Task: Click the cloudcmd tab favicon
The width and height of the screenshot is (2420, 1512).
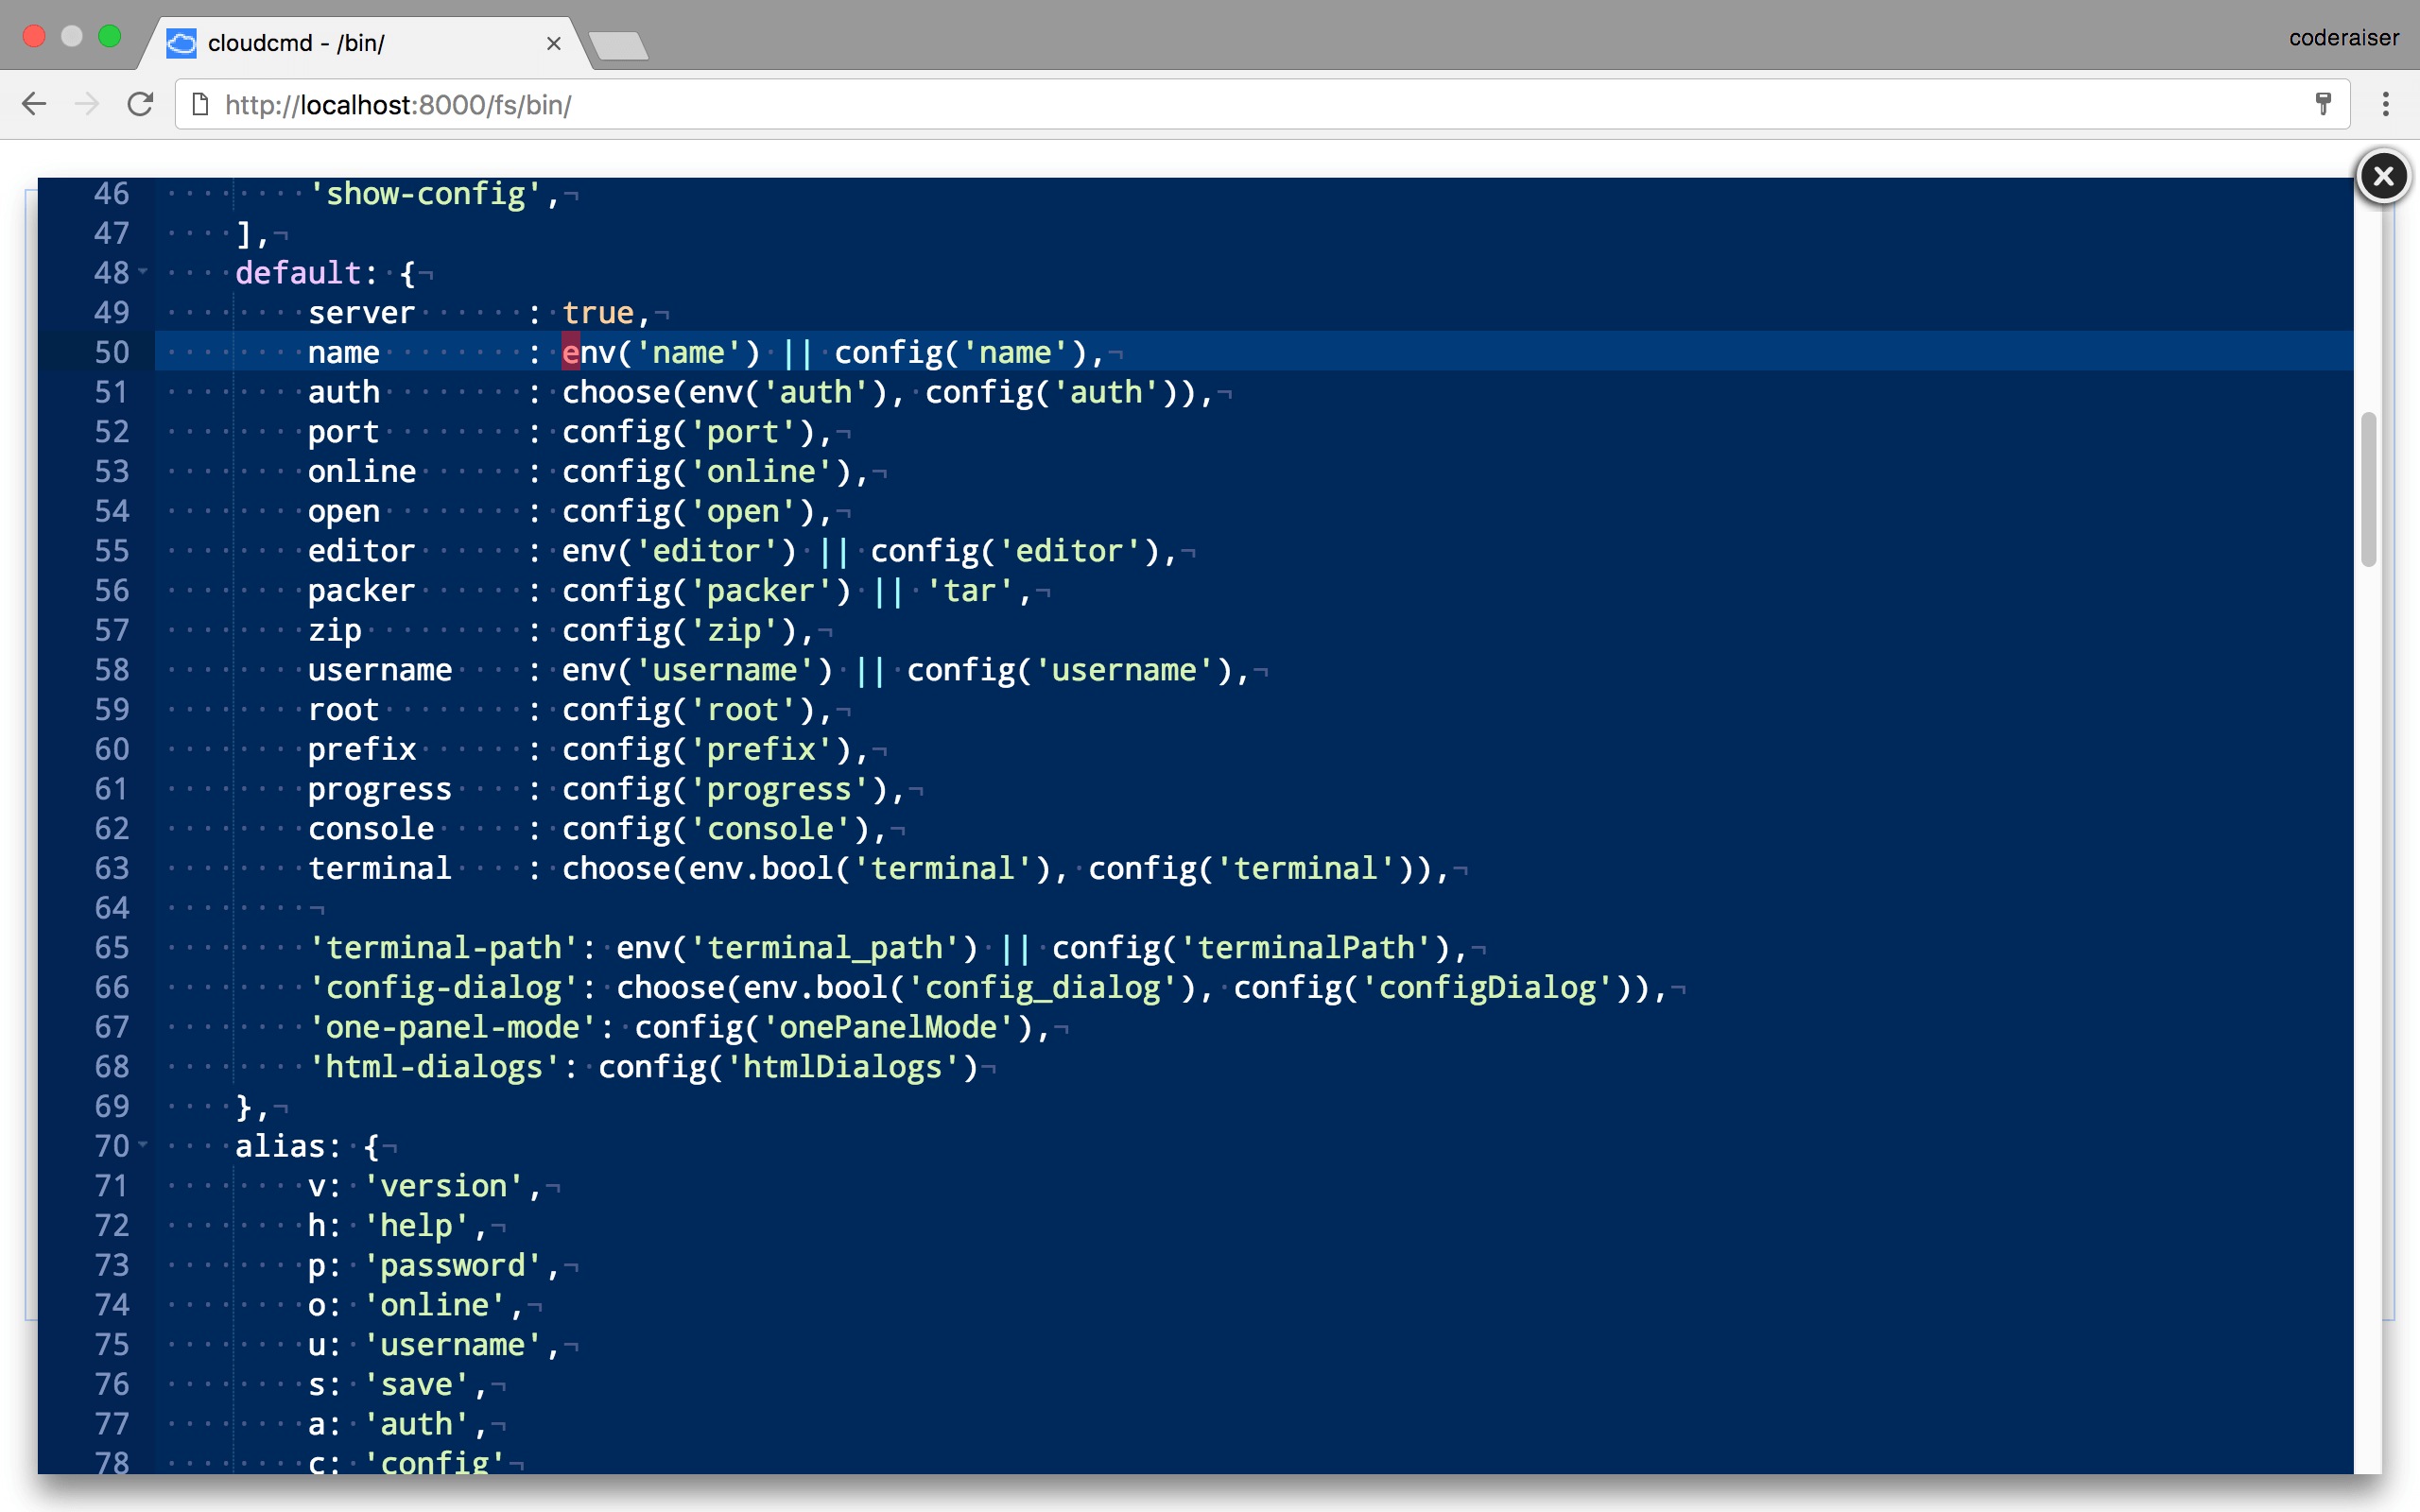Action: coord(181,43)
